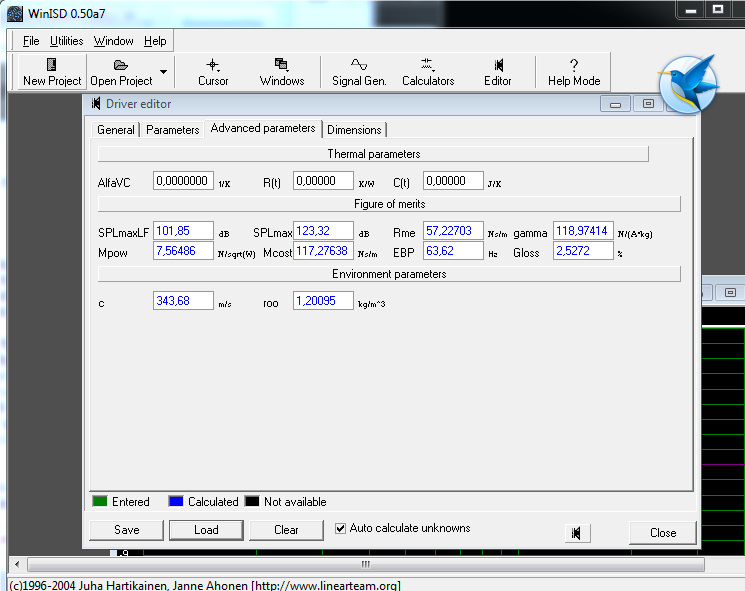
Task: Click the C(t) input field
Action: [x=453, y=181]
